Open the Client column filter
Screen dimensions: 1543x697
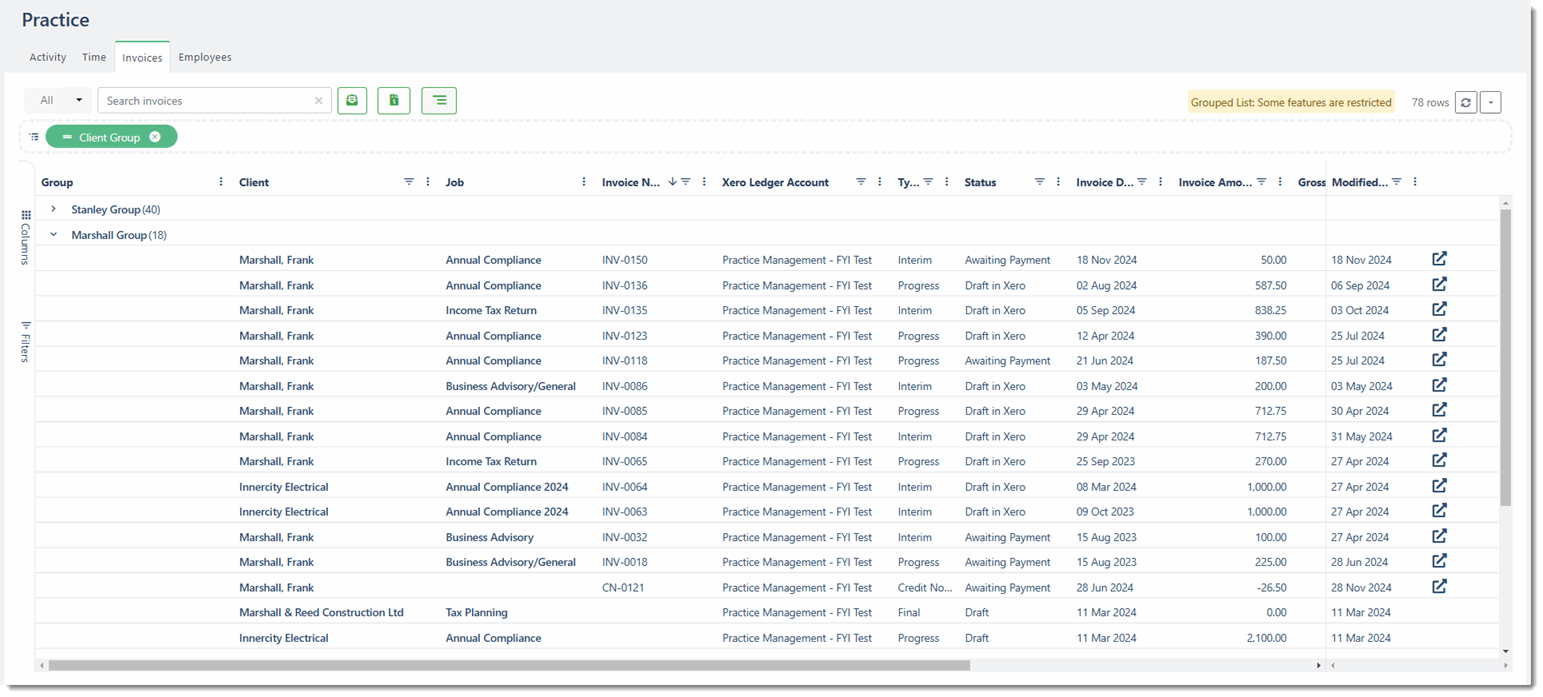pos(409,182)
